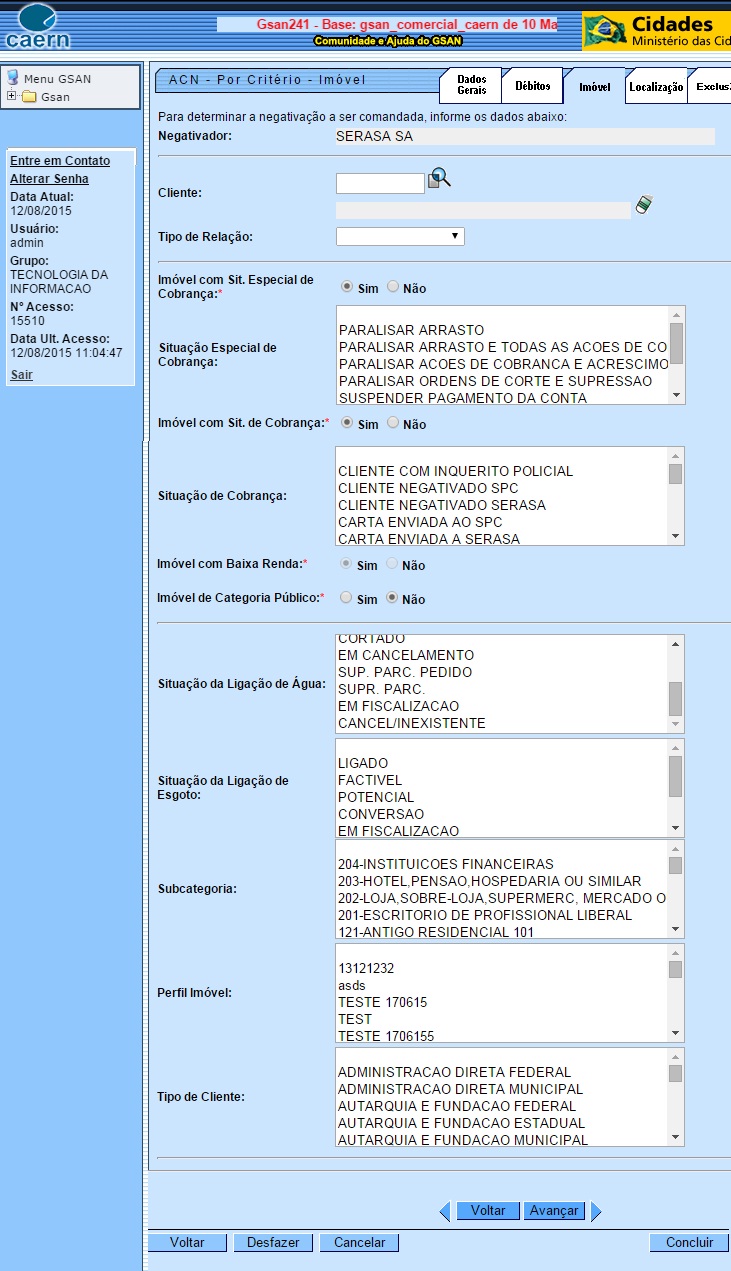
Task: Click the CAERN logo
Action: (x=37, y=27)
